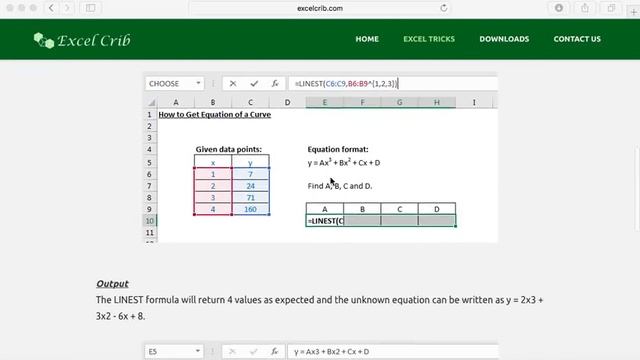The height and width of the screenshot is (360, 640).
Task: Select column G header
Action: pyautogui.click(x=399, y=102)
